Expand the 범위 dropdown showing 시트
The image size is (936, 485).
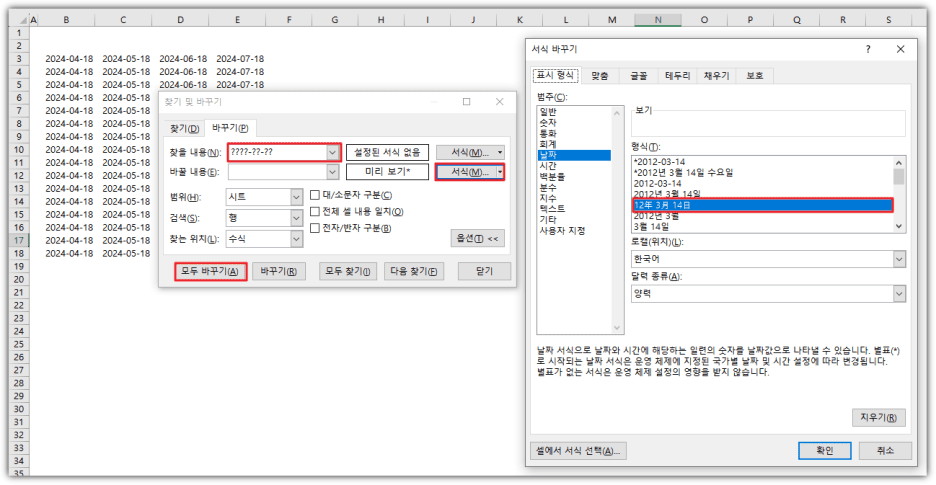[296, 197]
